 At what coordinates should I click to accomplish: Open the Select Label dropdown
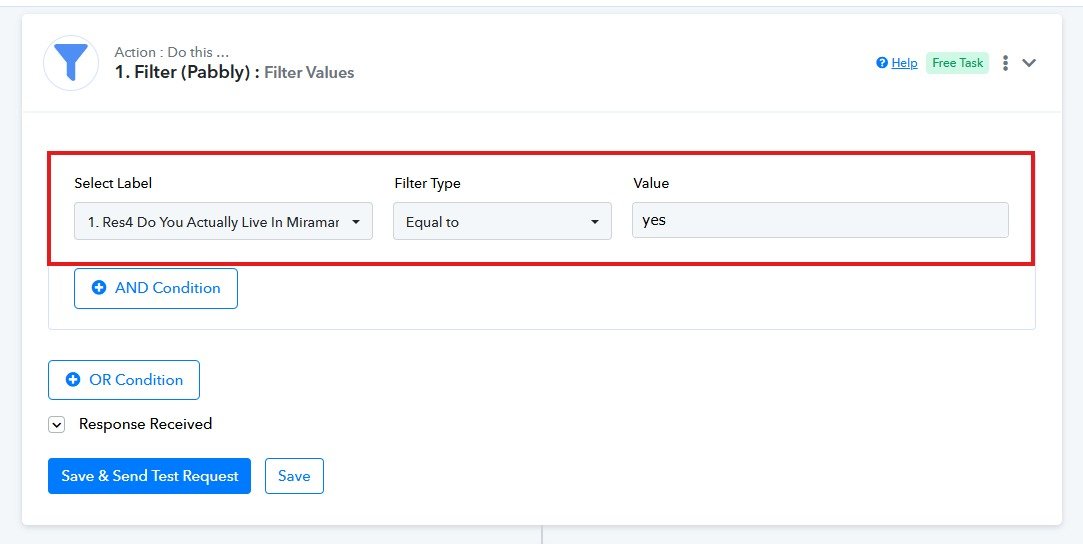223,222
